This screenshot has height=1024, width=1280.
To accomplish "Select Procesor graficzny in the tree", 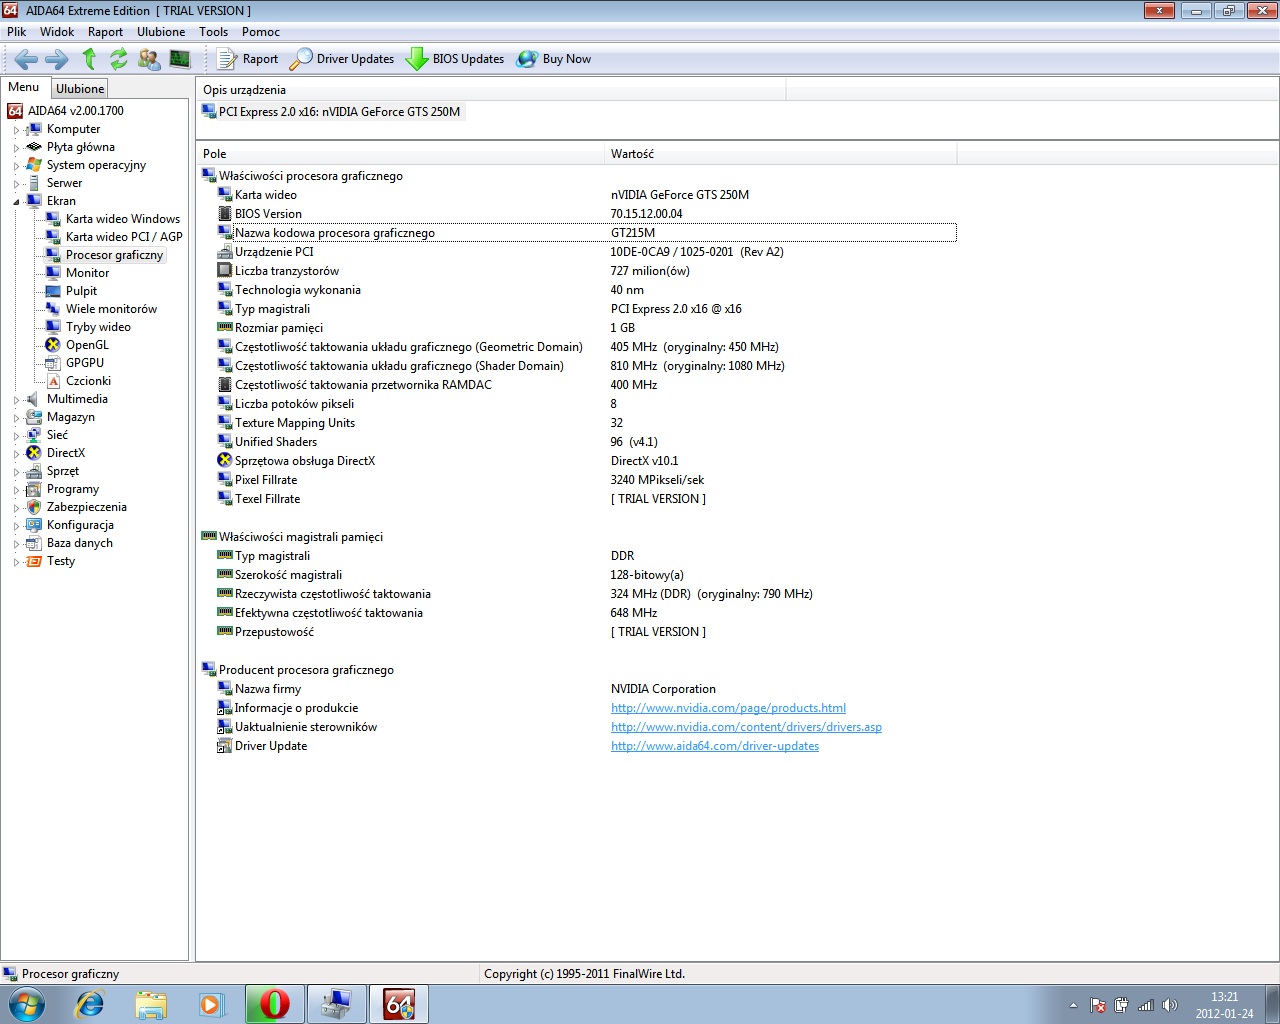I will pos(114,255).
